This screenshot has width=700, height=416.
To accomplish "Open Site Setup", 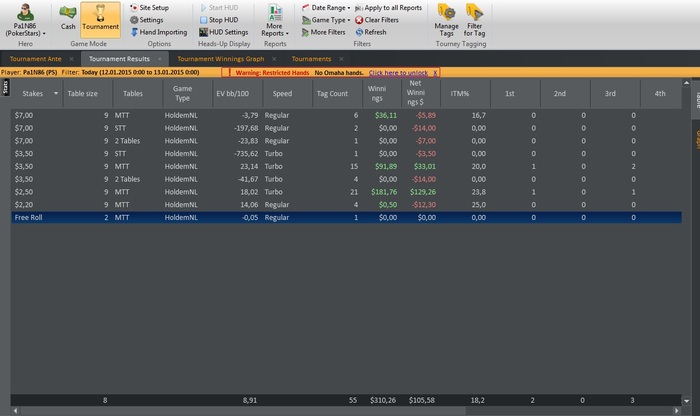I will pyautogui.click(x=150, y=8).
